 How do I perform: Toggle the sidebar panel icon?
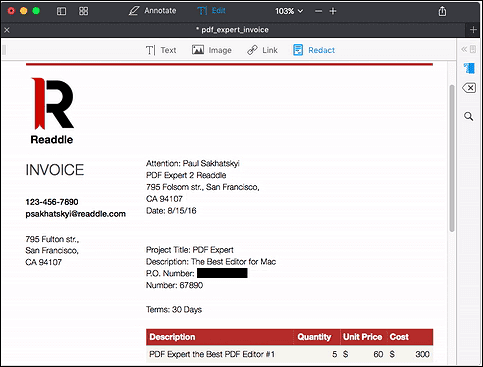coord(61,11)
